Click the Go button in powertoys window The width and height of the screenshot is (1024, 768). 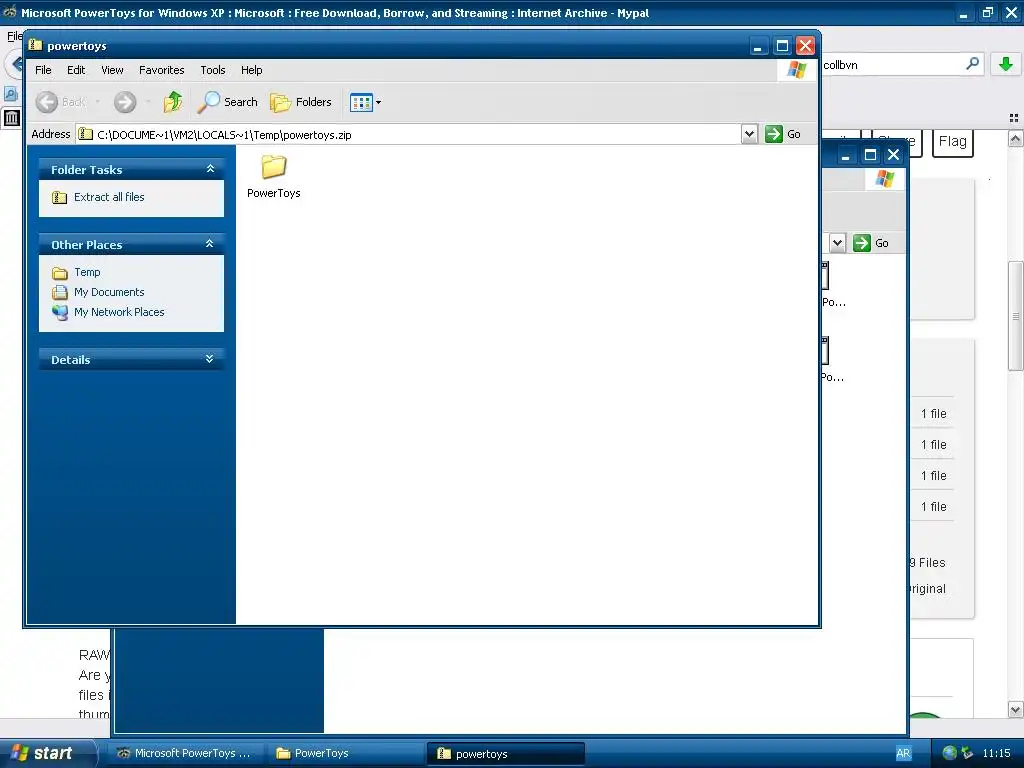783,134
